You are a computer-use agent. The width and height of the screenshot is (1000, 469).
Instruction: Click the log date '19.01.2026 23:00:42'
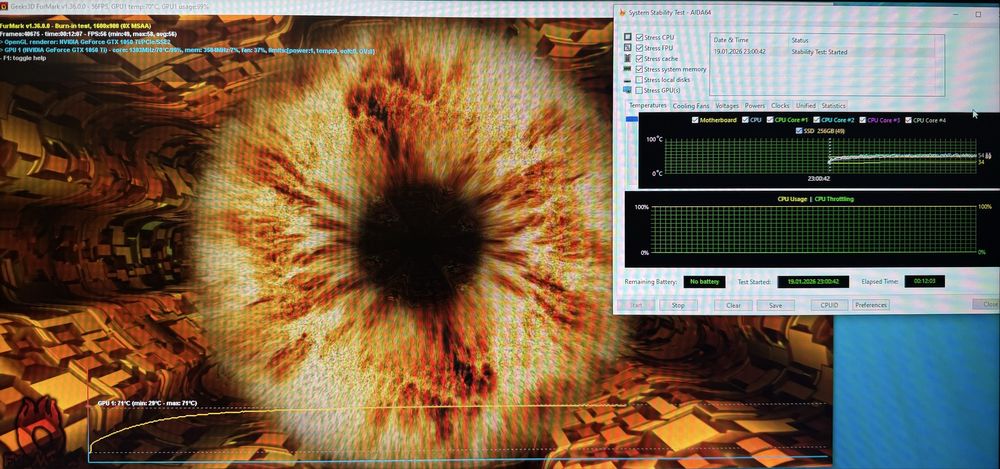[740, 52]
